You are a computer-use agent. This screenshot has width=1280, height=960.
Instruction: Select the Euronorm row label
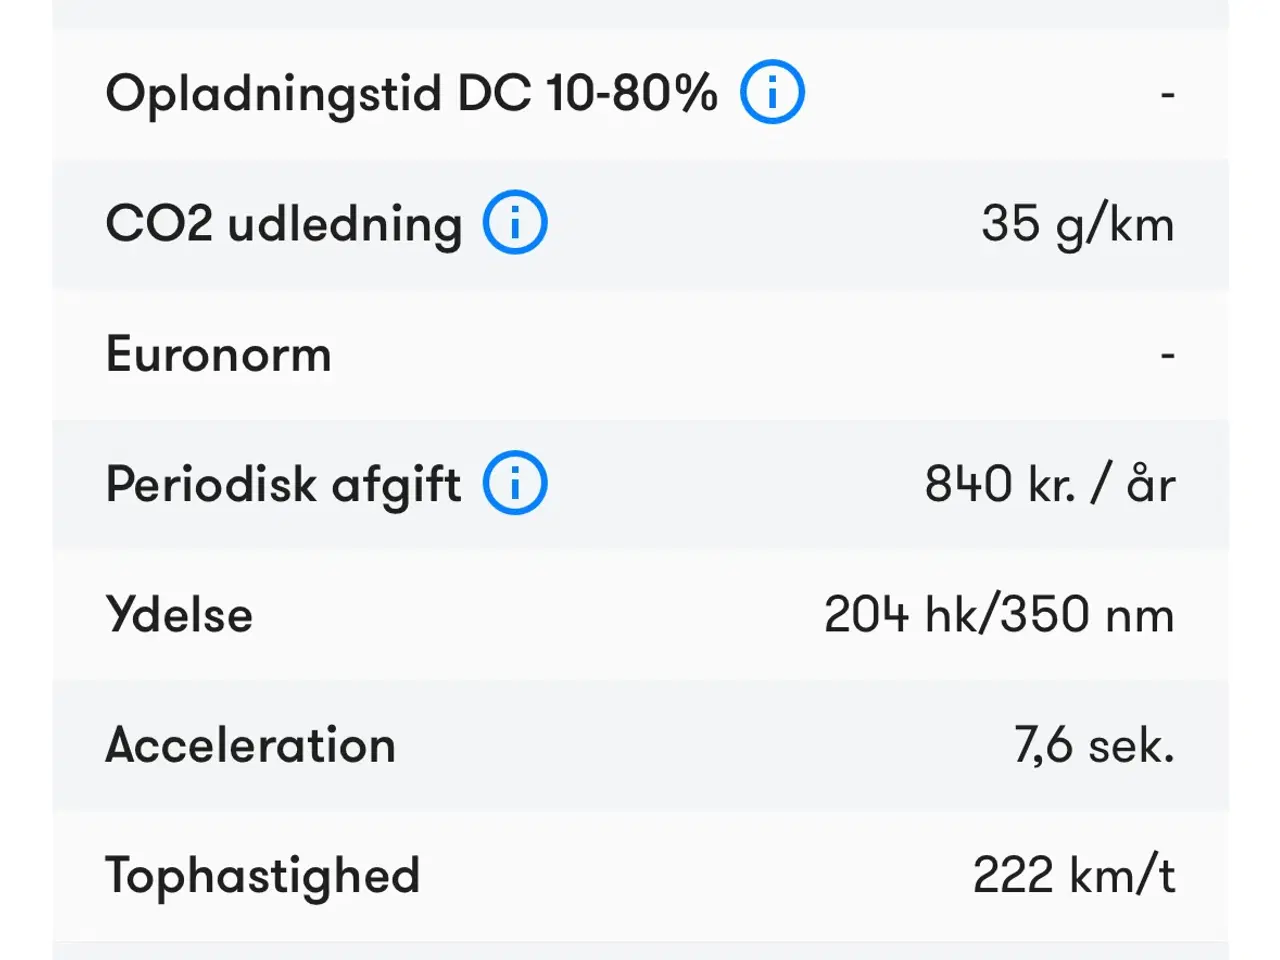tap(218, 354)
